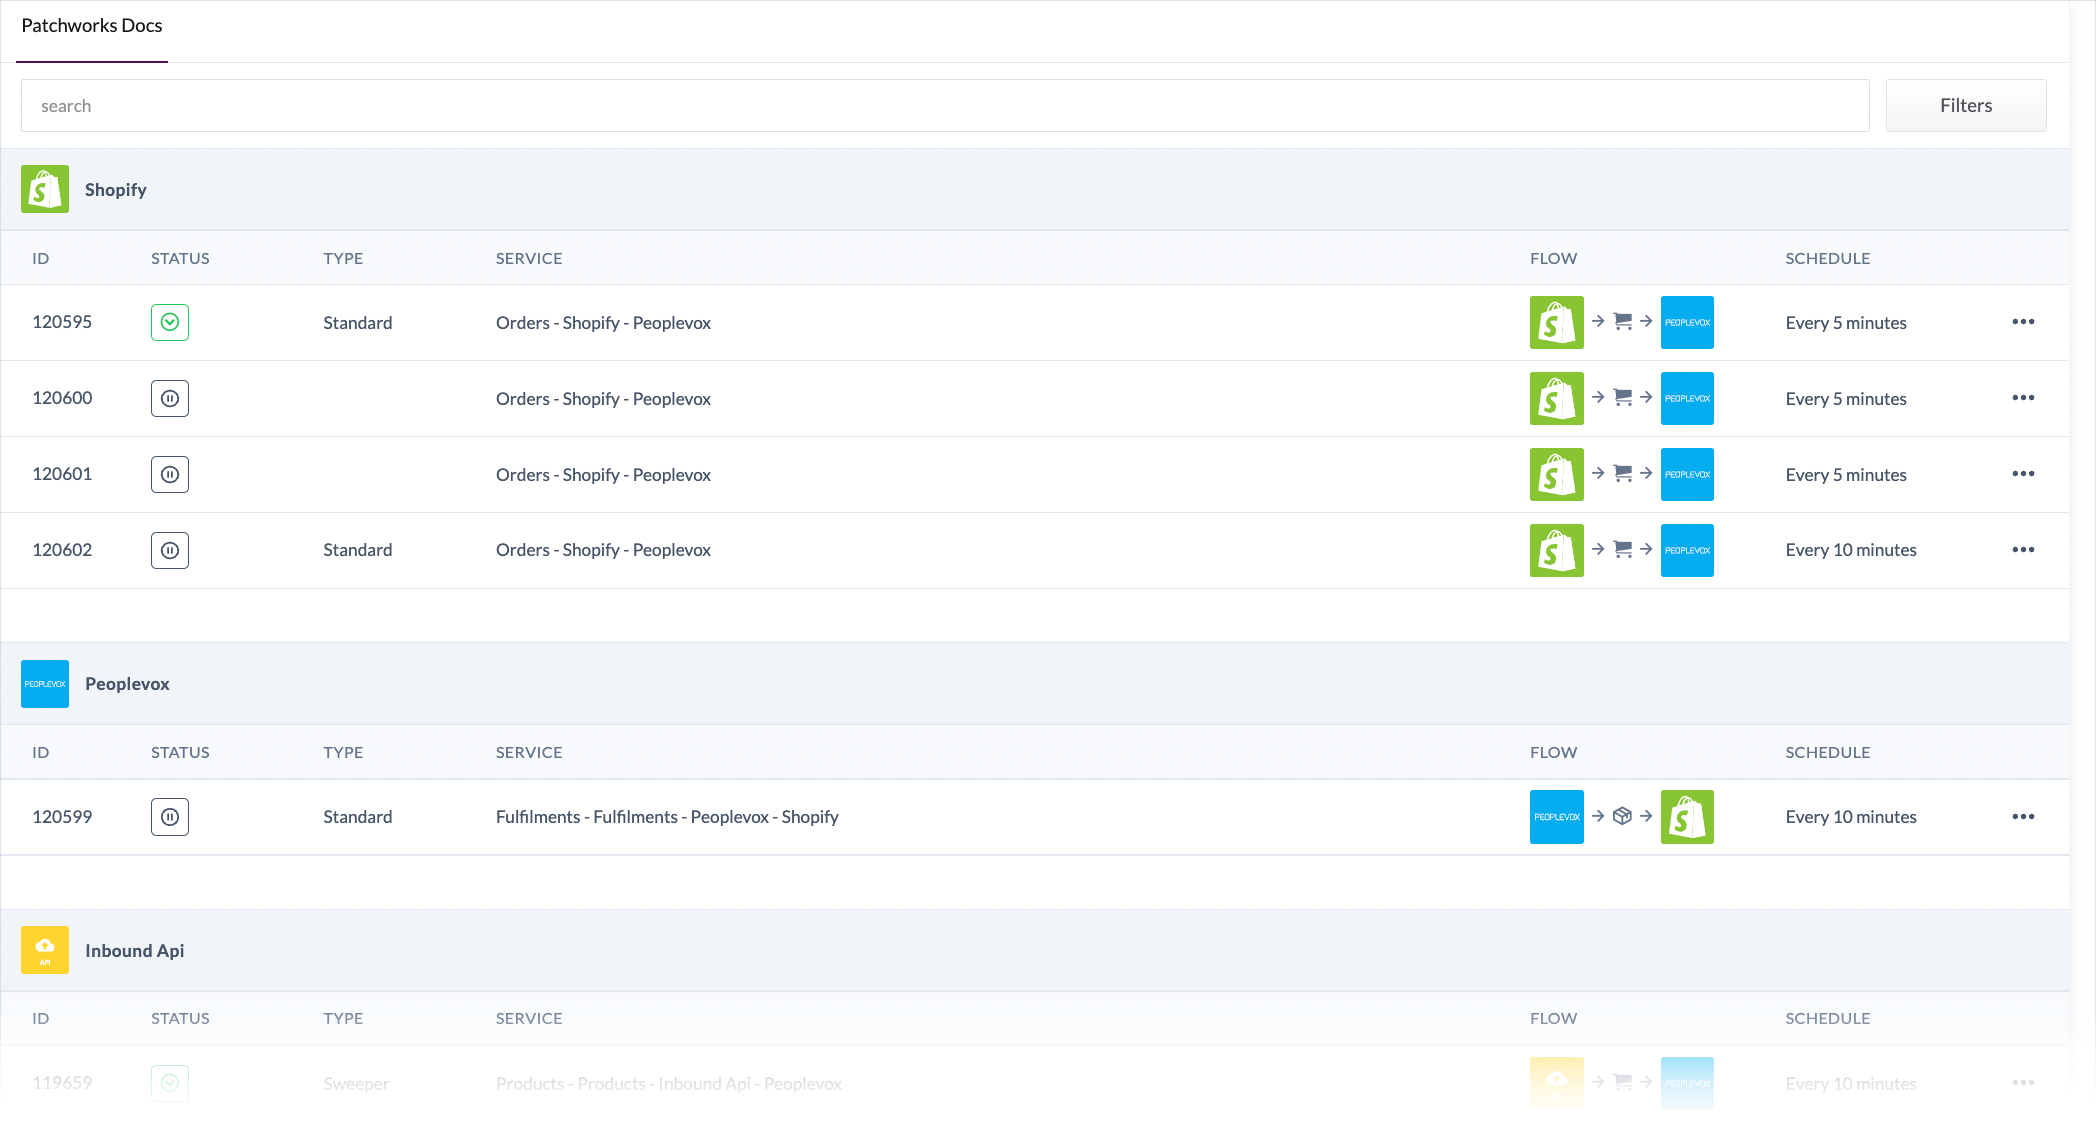2096x1130 pixels.
Task: Click the cart entity icon in row 120600
Action: tap(1622, 398)
